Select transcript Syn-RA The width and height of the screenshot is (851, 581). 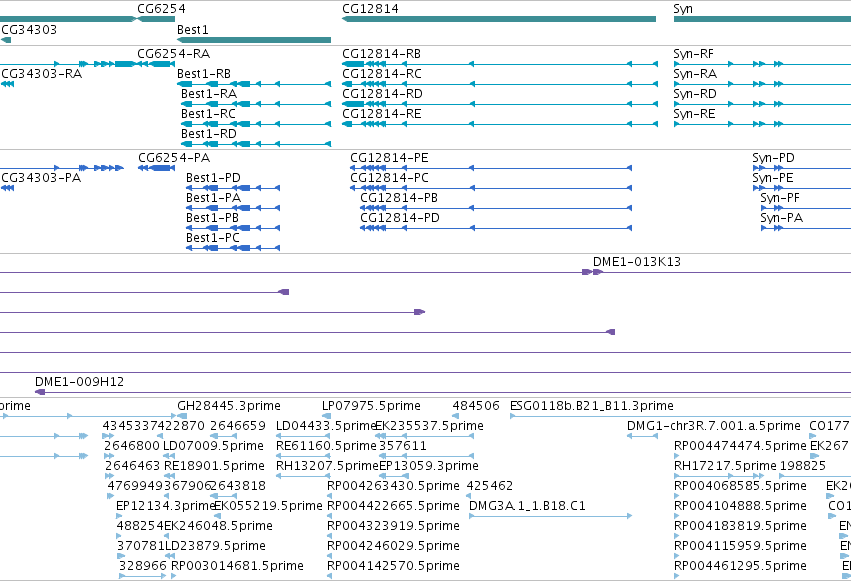coord(695,74)
